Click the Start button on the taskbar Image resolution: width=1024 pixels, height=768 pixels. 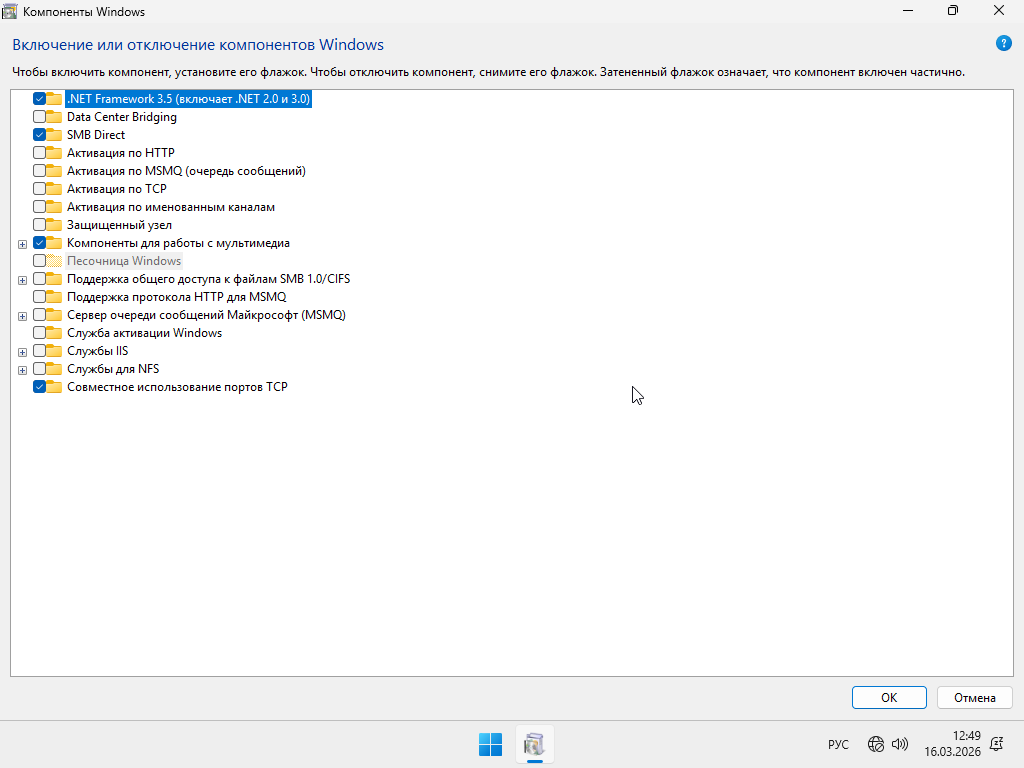[x=490, y=744]
